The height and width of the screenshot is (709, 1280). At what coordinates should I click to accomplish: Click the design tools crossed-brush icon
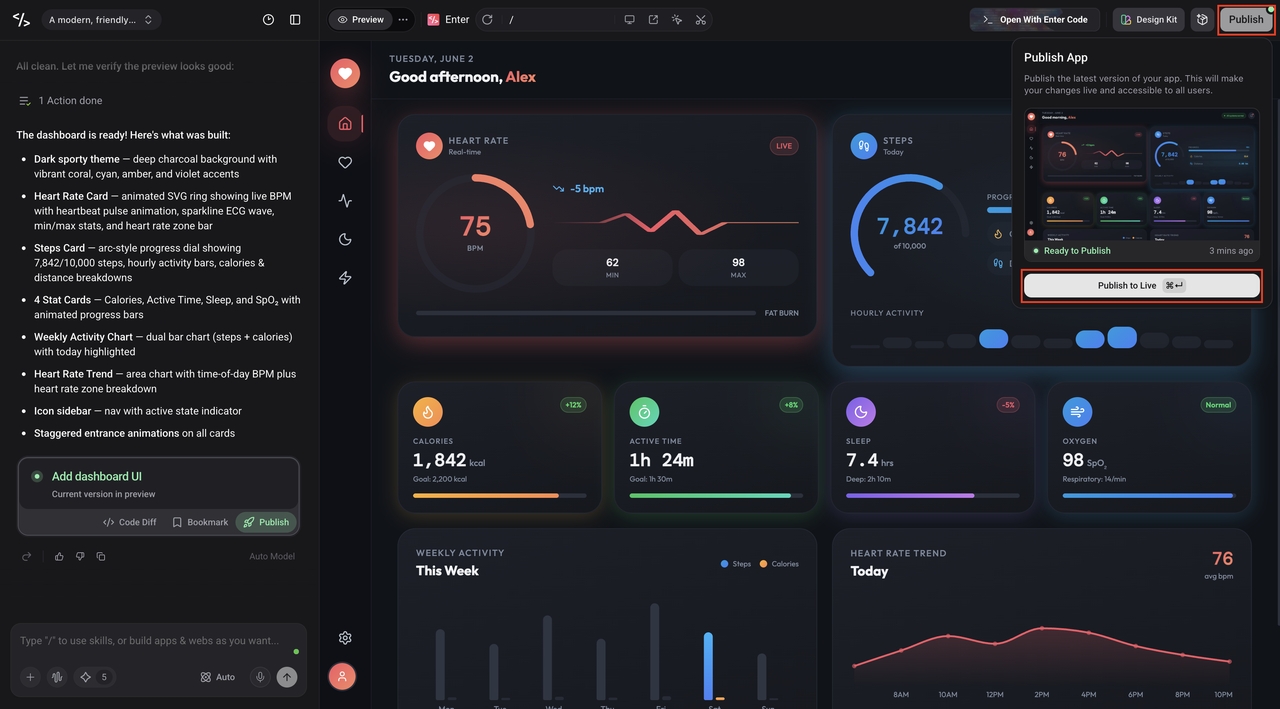pyautogui.click(x=700, y=19)
